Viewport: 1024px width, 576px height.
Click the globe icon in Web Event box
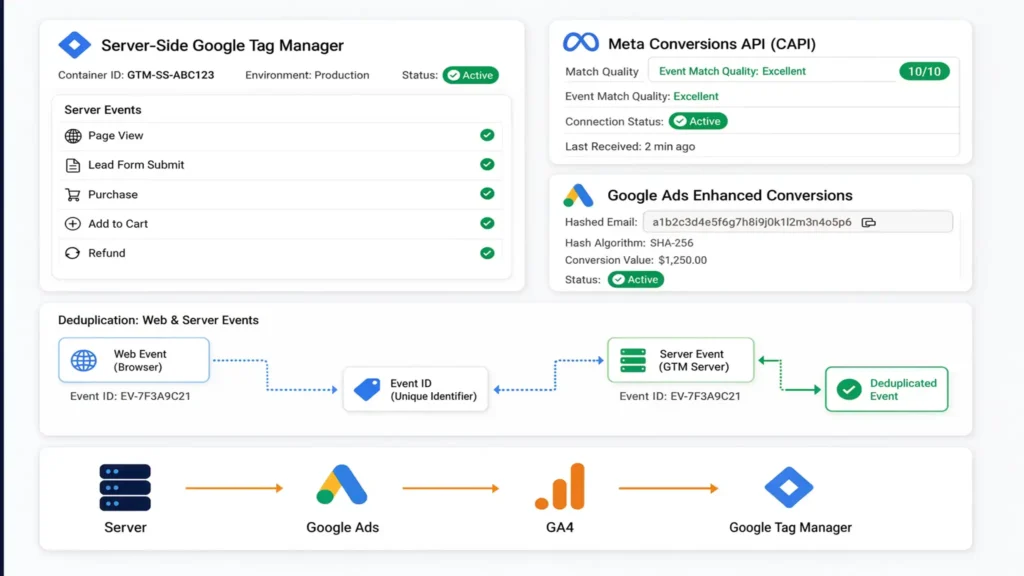[x=84, y=360]
